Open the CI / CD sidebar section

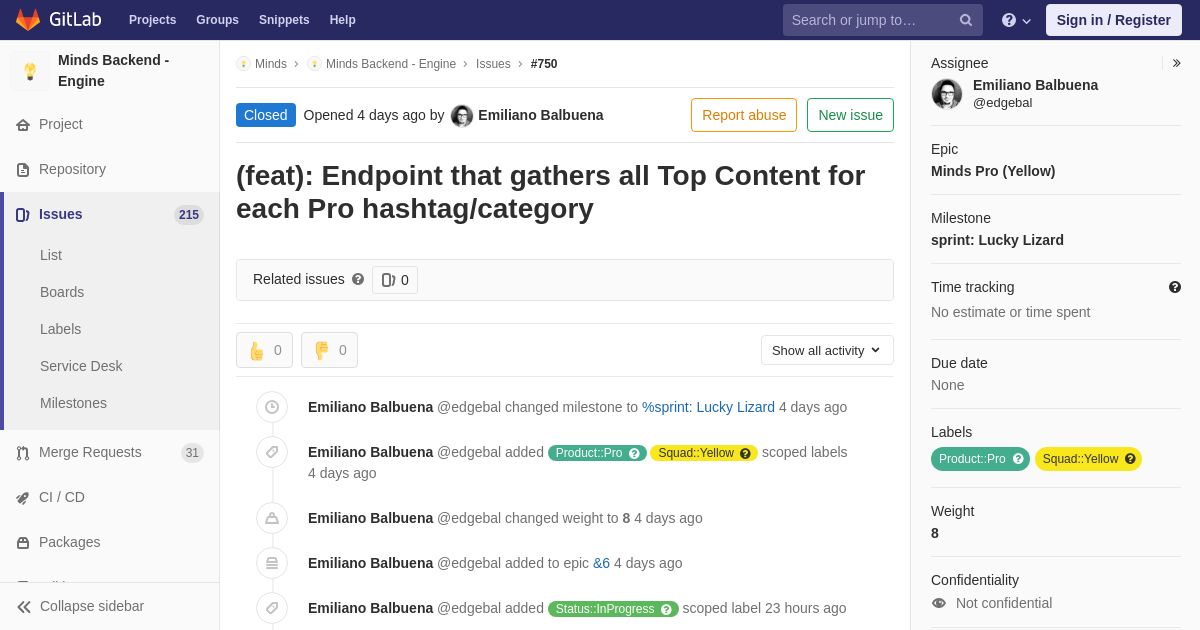point(61,497)
